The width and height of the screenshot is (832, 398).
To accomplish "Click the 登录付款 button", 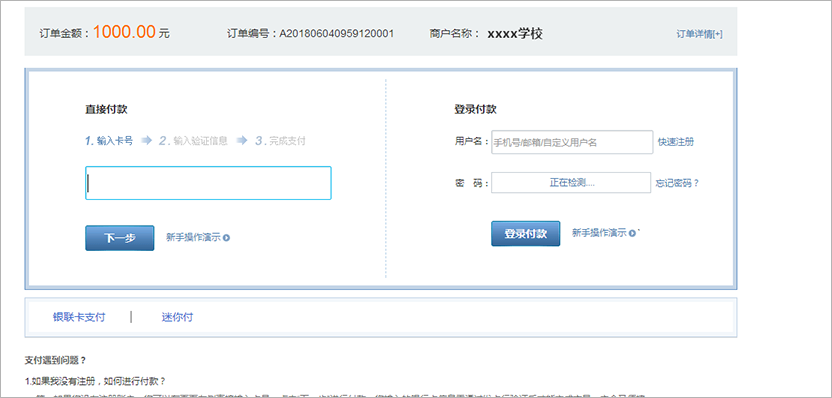I will (525, 233).
